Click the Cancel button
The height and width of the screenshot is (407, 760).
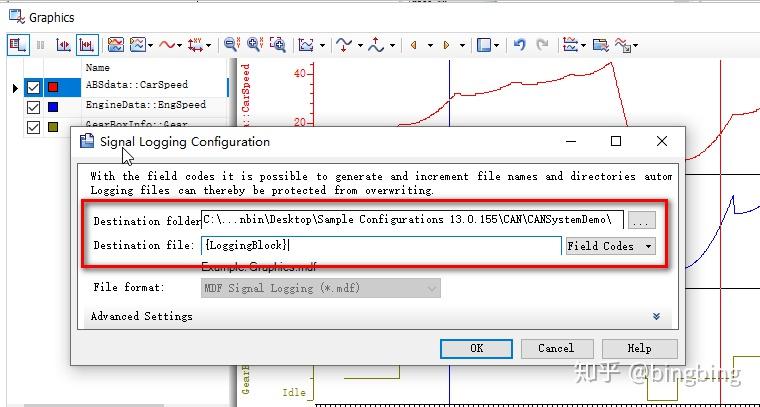pyautogui.click(x=556, y=348)
